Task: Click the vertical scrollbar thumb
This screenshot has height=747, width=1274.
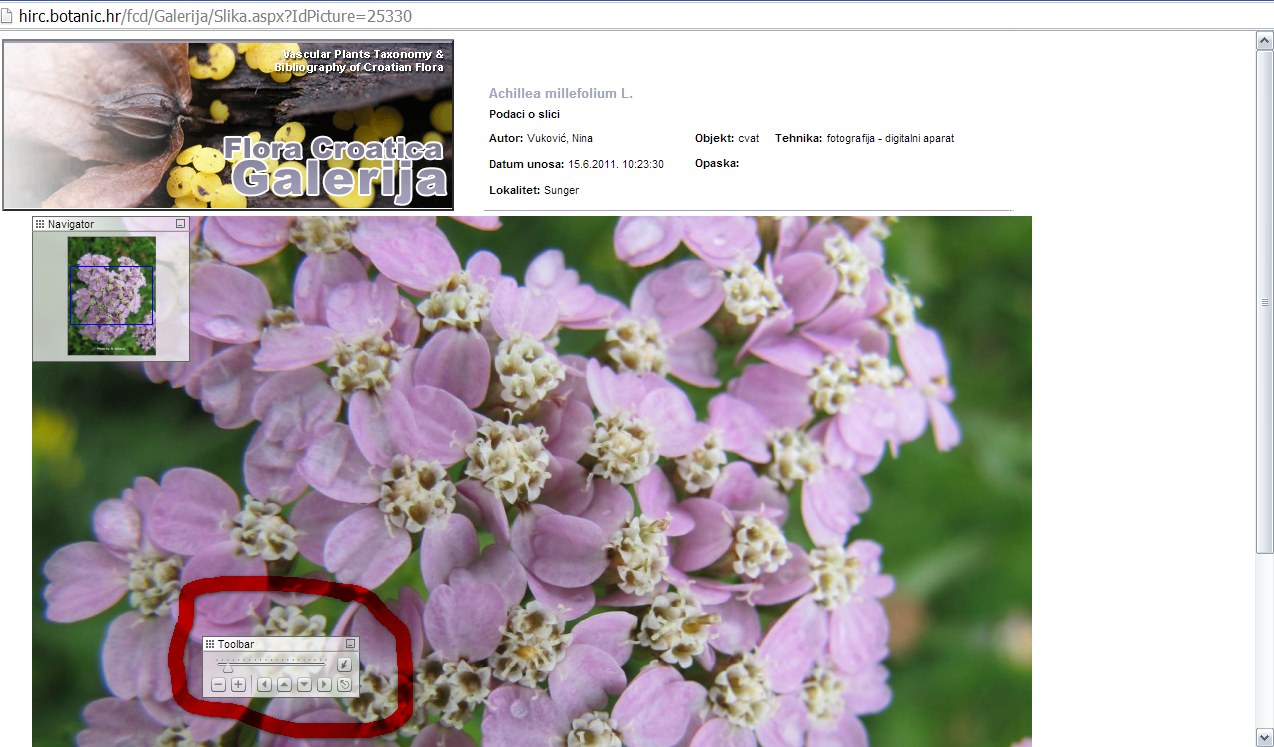Action: click(x=1264, y=300)
